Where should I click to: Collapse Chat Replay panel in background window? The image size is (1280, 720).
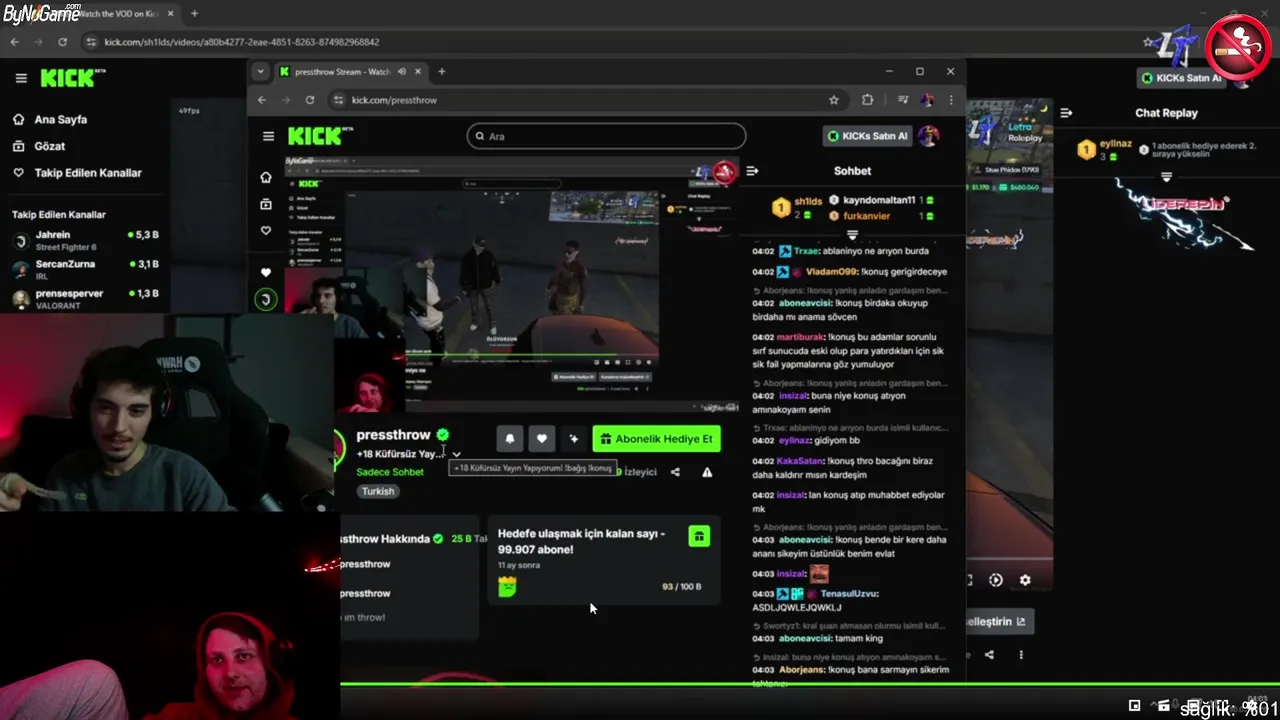[1066, 113]
